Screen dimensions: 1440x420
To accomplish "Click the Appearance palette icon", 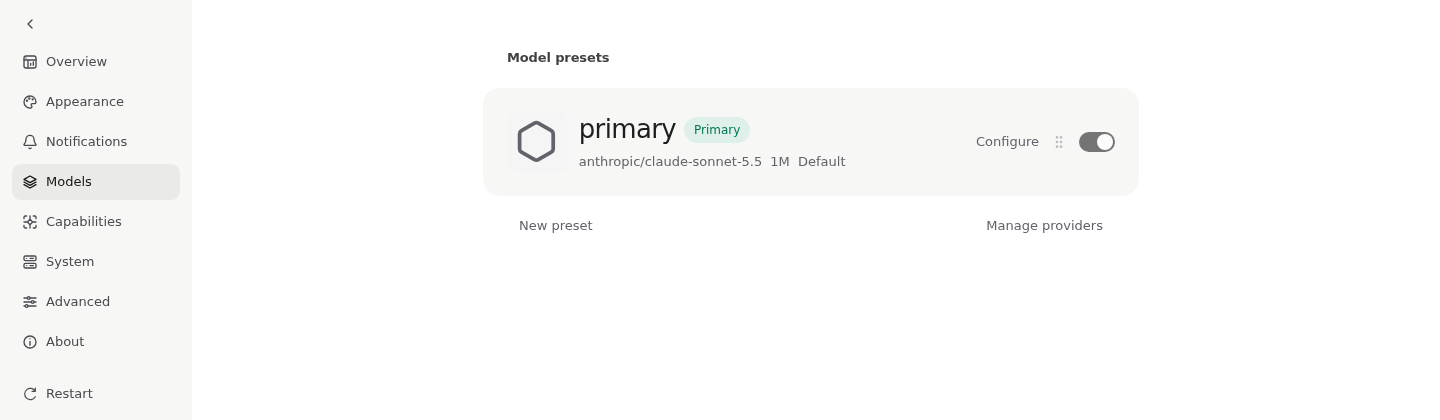I will (30, 102).
